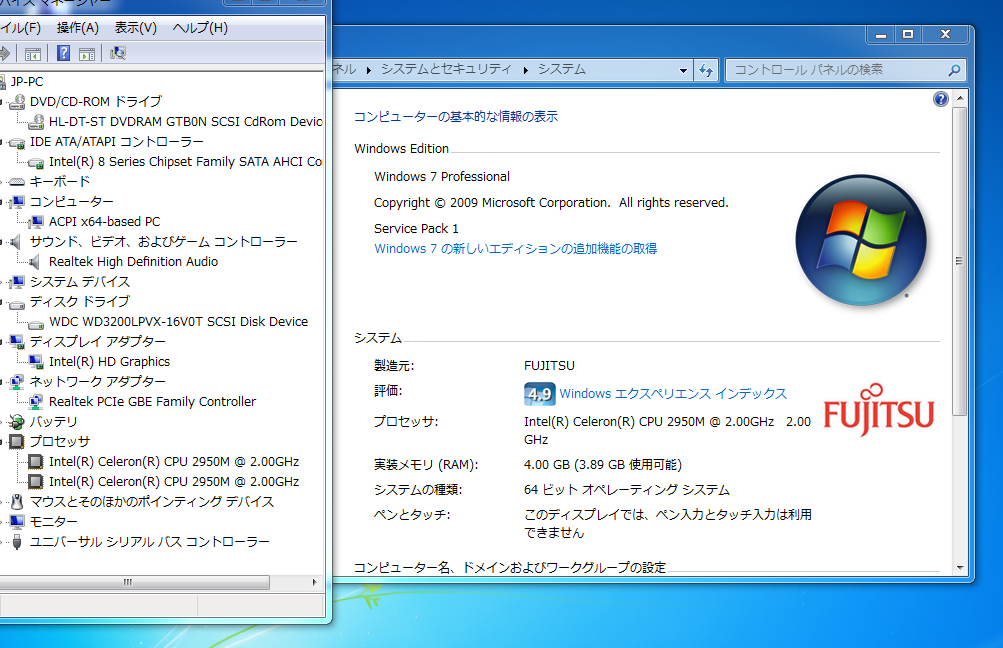Screen dimensions: 1003x648
Task: Click the コンピューター category icon
Action: coord(17,202)
